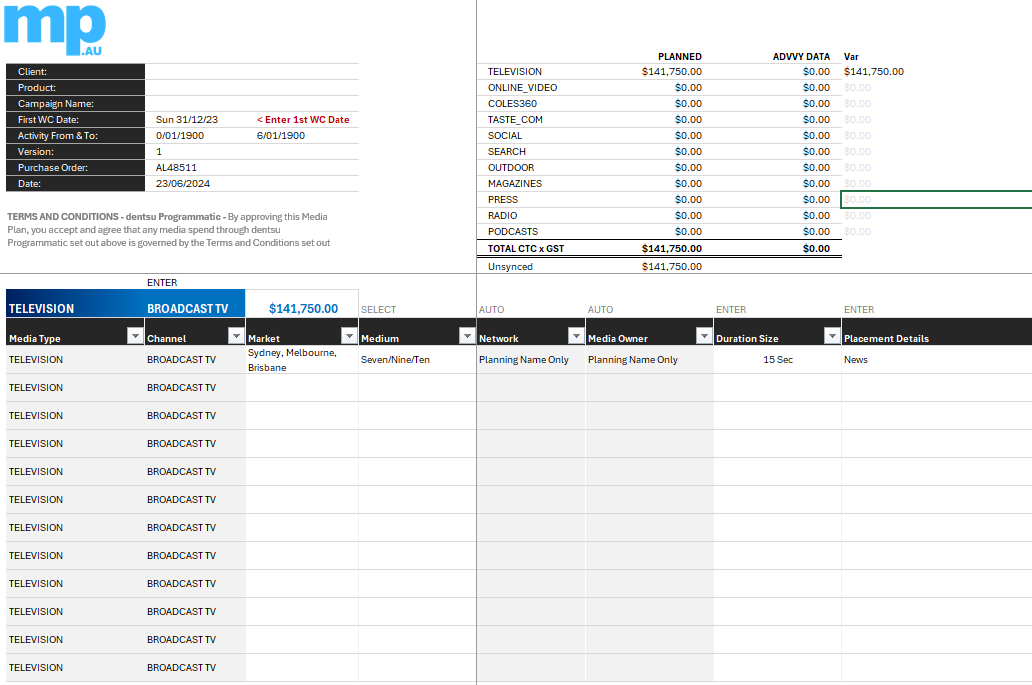
Task: Click the First WC Date value Sun 31/12/23
Action: 187,120
